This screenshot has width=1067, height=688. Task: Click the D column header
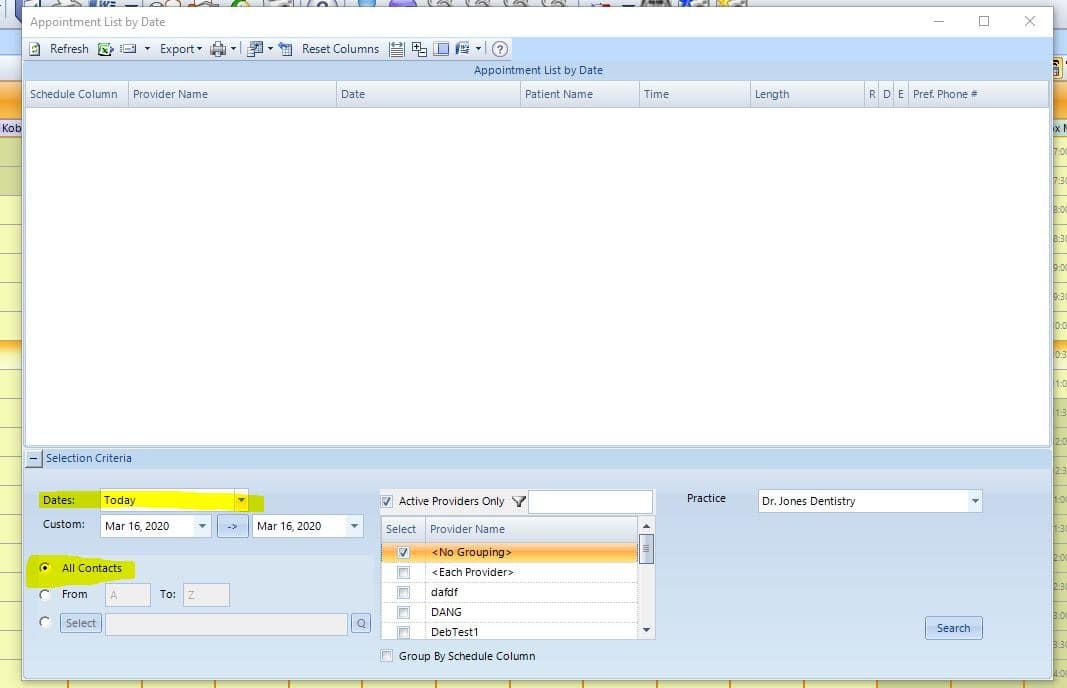(887, 94)
